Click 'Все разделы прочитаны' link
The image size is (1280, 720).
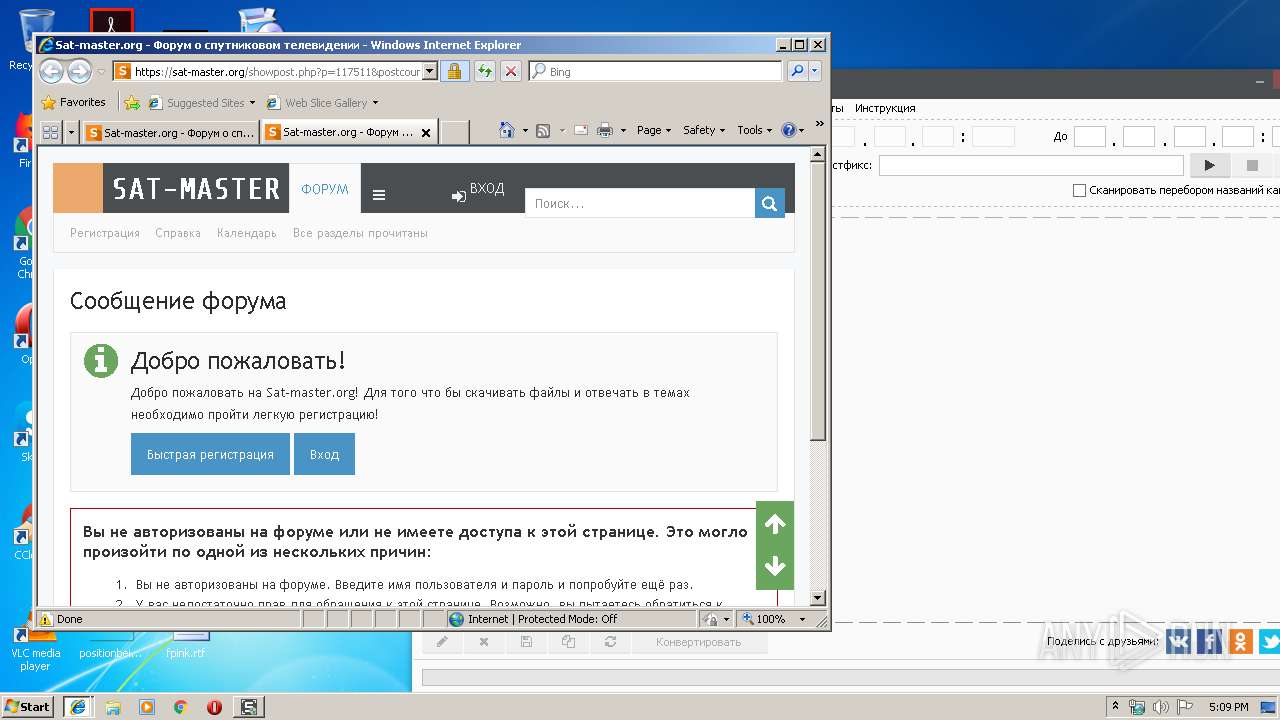coord(360,233)
